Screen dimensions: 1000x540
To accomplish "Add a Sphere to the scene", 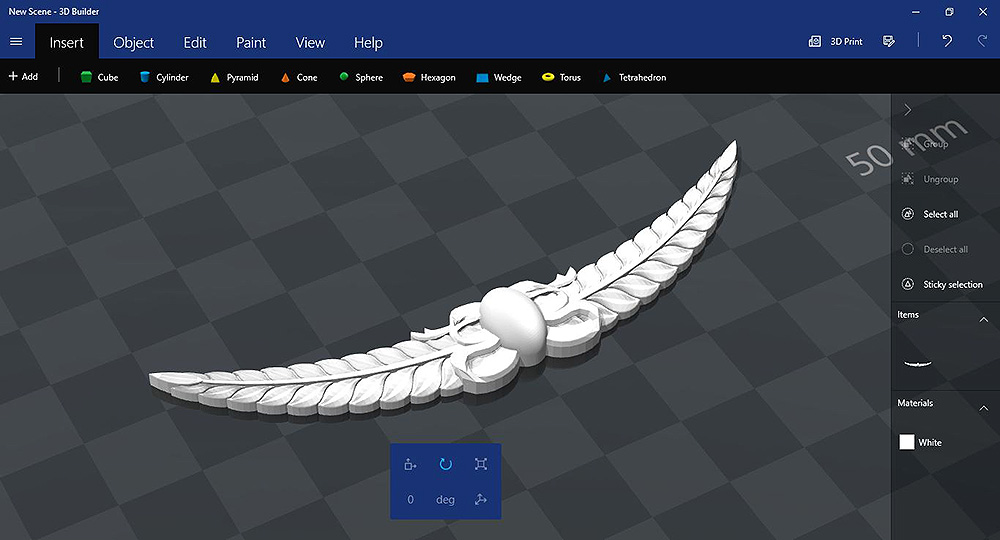I will click(x=361, y=77).
